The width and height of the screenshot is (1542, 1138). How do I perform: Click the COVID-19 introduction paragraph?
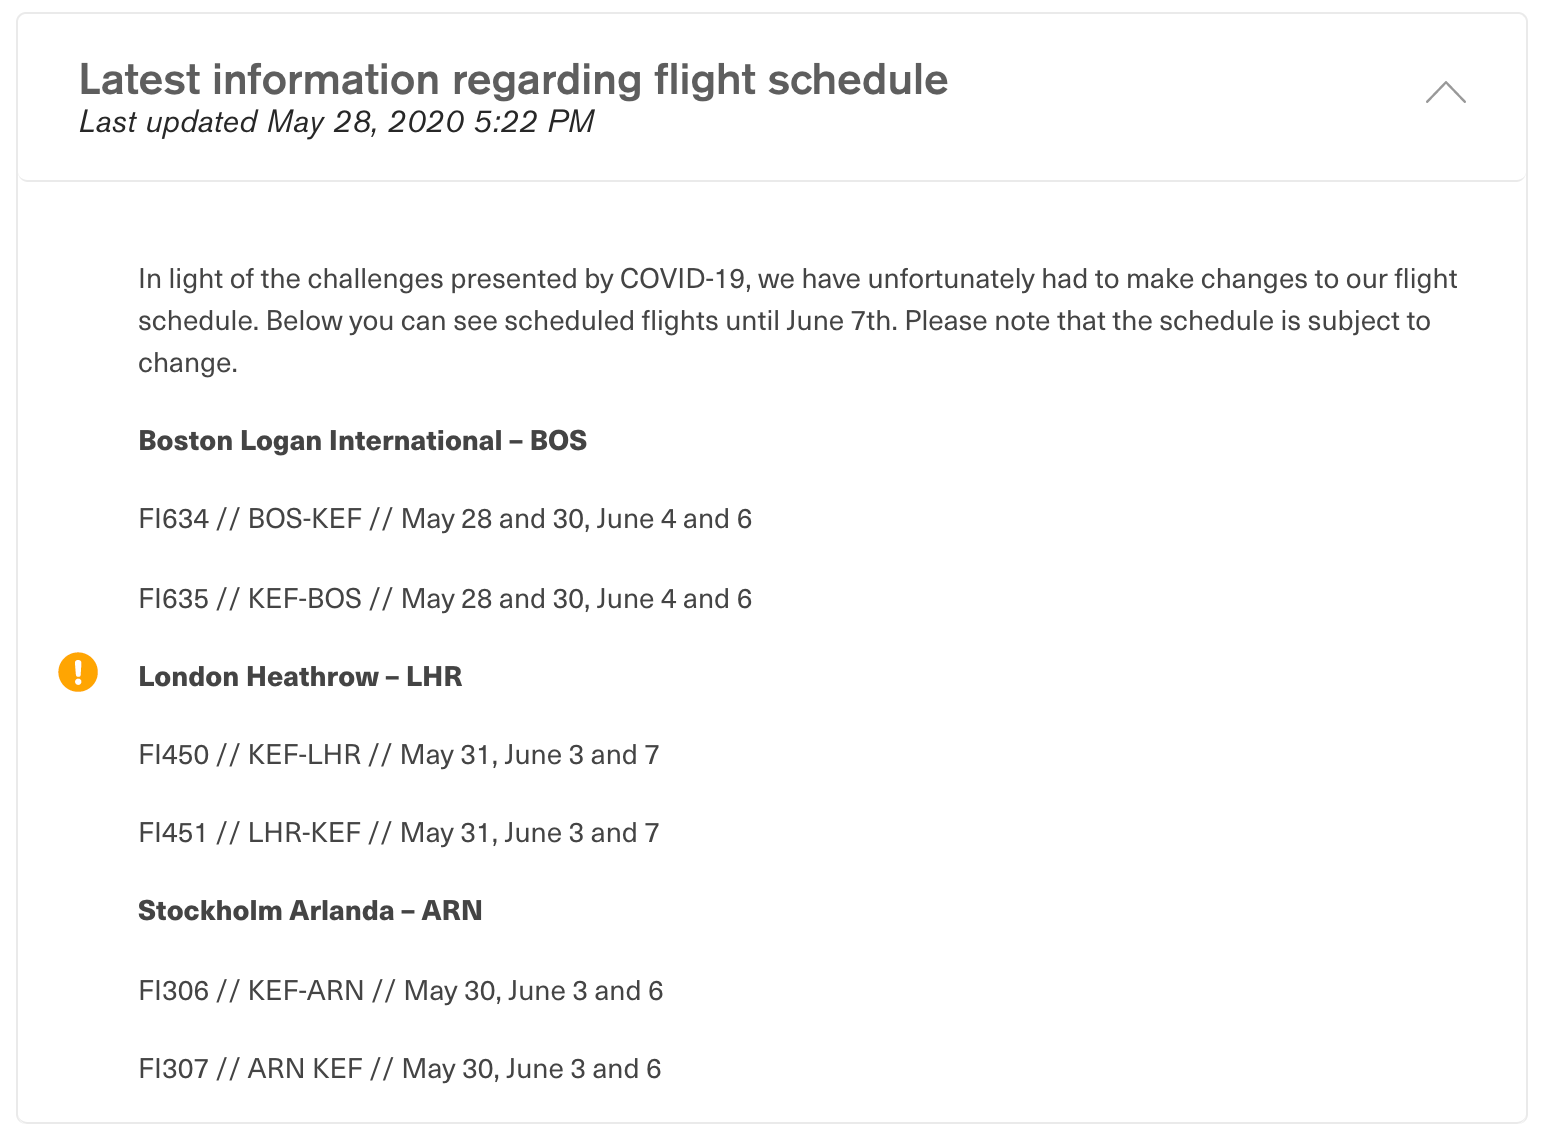coord(798,320)
